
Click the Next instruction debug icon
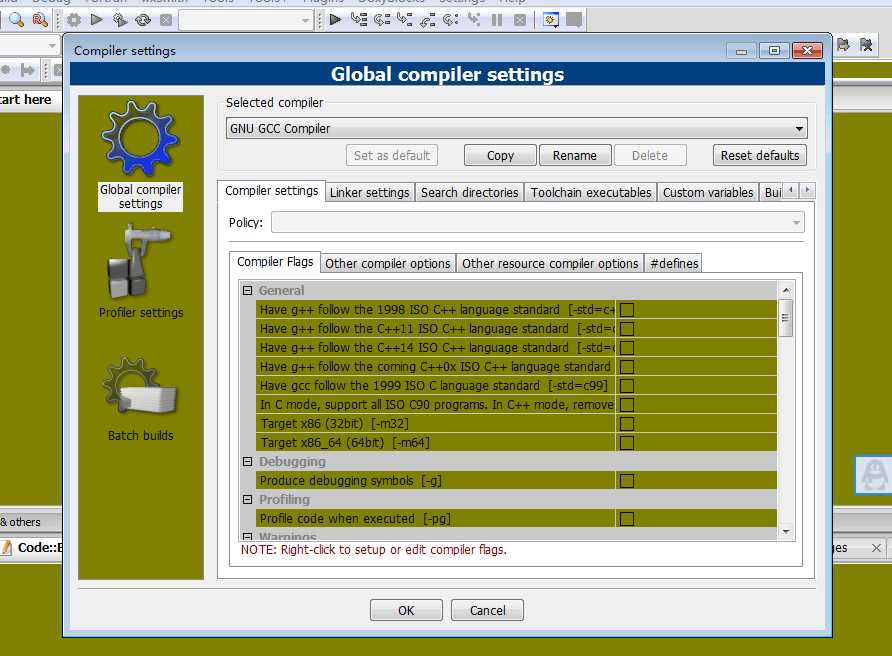pyautogui.click(x=451, y=20)
